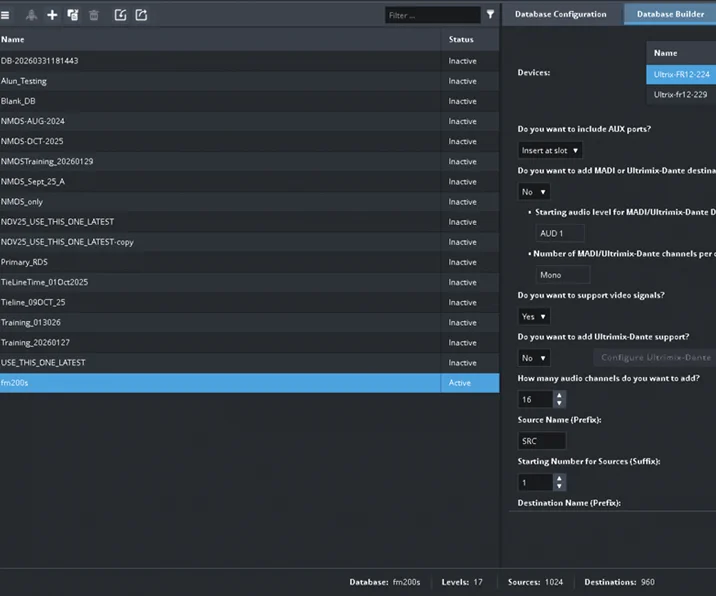Select the active fm200s database row

[x=249, y=383]
